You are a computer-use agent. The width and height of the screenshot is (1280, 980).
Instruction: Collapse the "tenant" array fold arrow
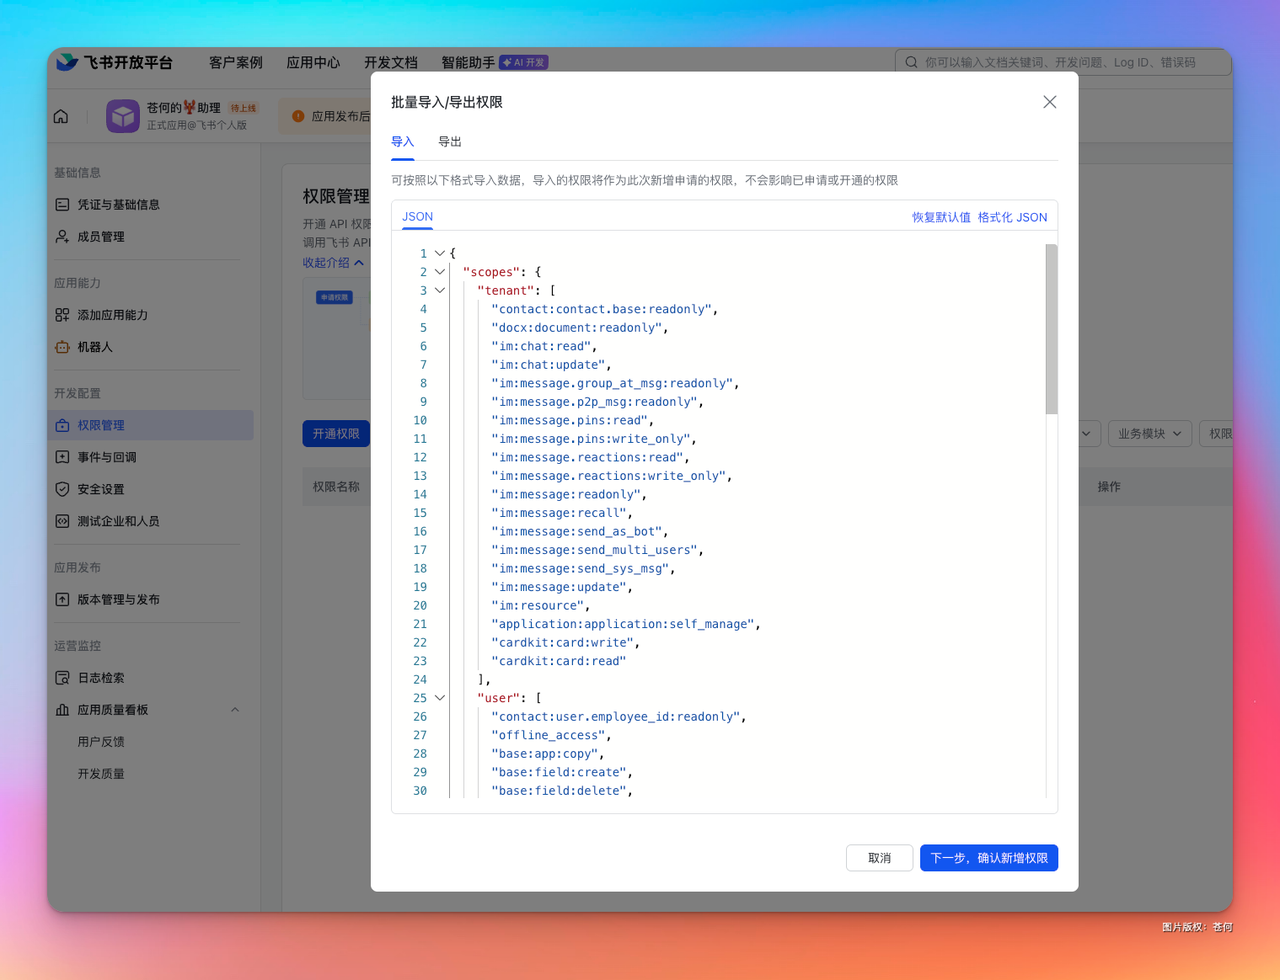point(440,290)
